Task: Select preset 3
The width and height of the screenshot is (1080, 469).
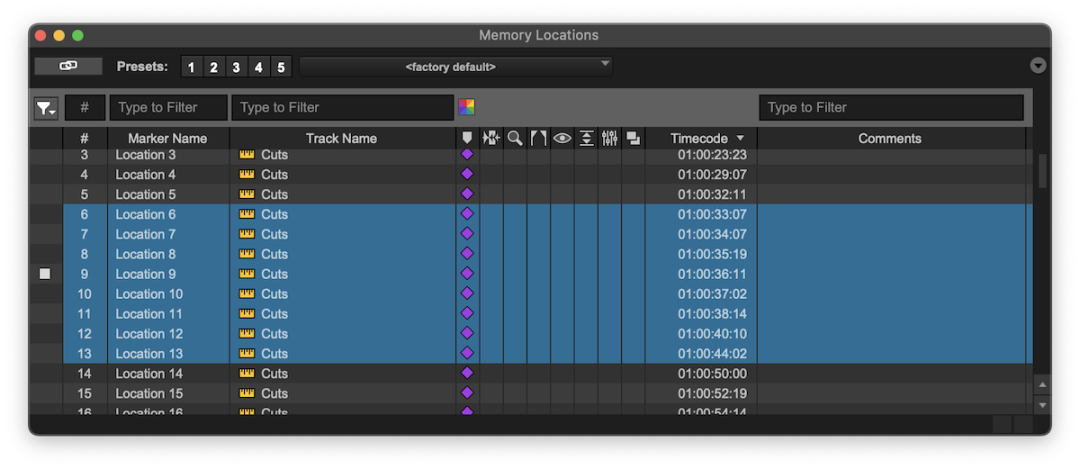Action: [236, 67]
